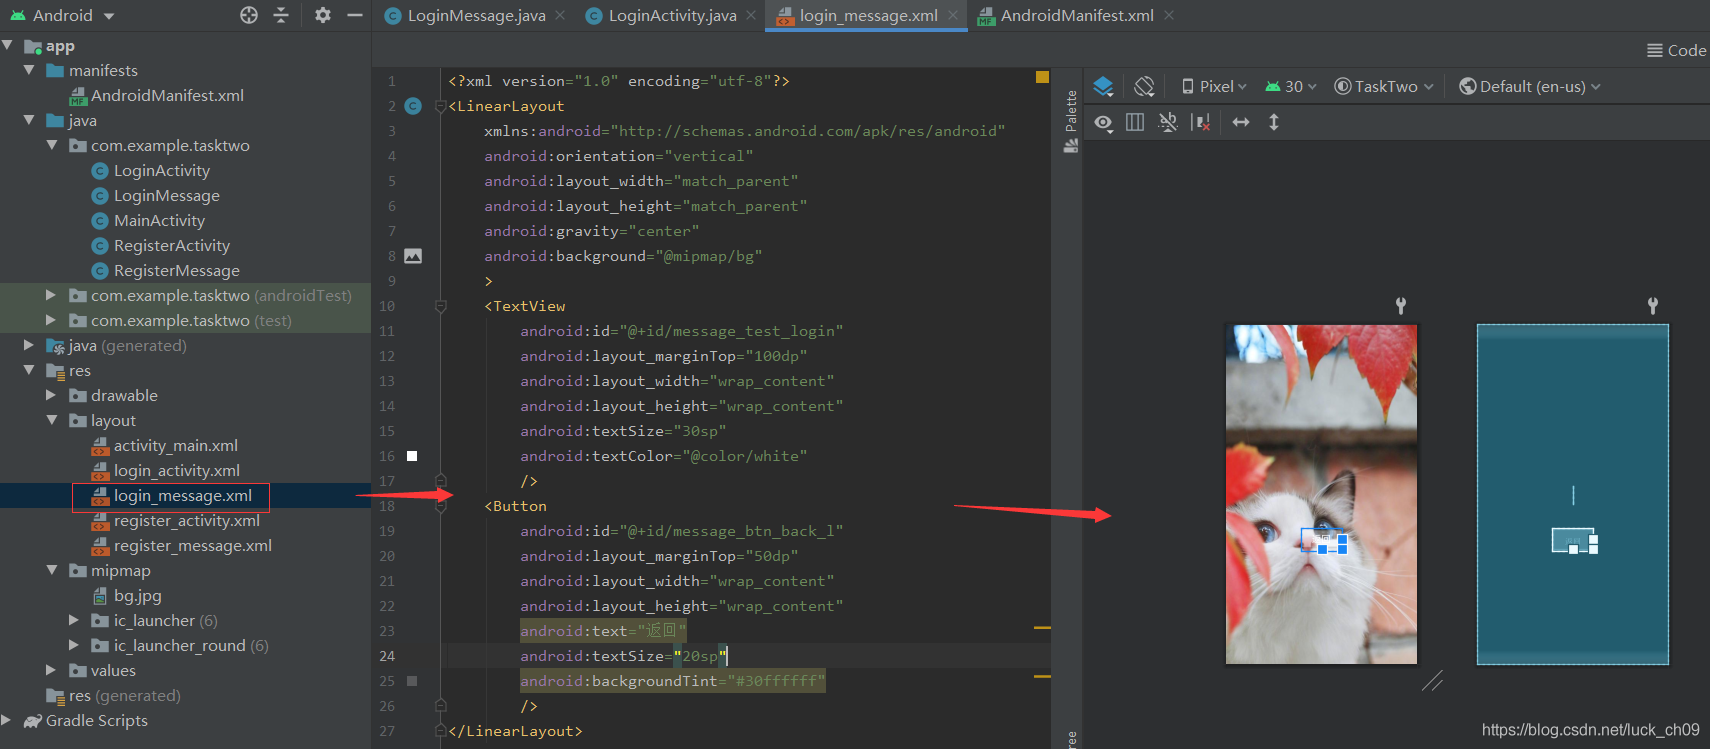Click the wrench icon above design preview
Image resolution: width=1710 pixels, height=749 pixels.
pos(1401,306)
